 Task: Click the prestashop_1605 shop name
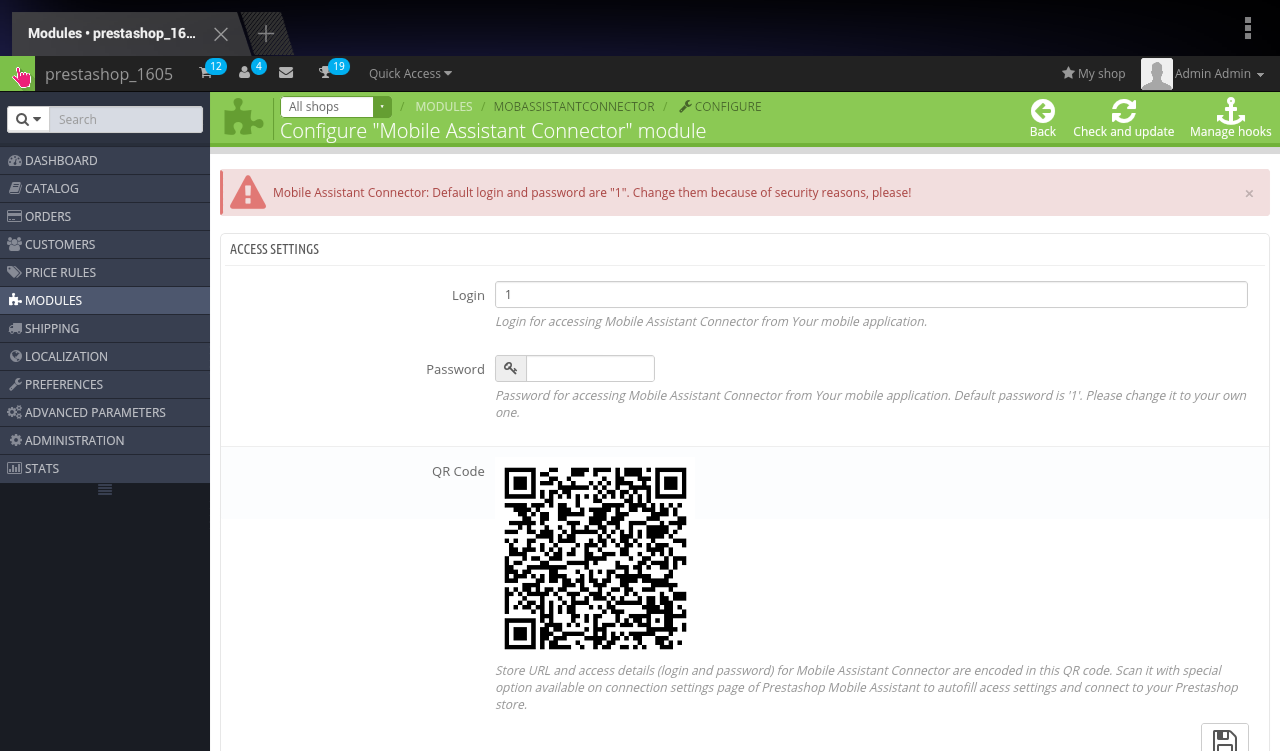[x=109, y=73]
